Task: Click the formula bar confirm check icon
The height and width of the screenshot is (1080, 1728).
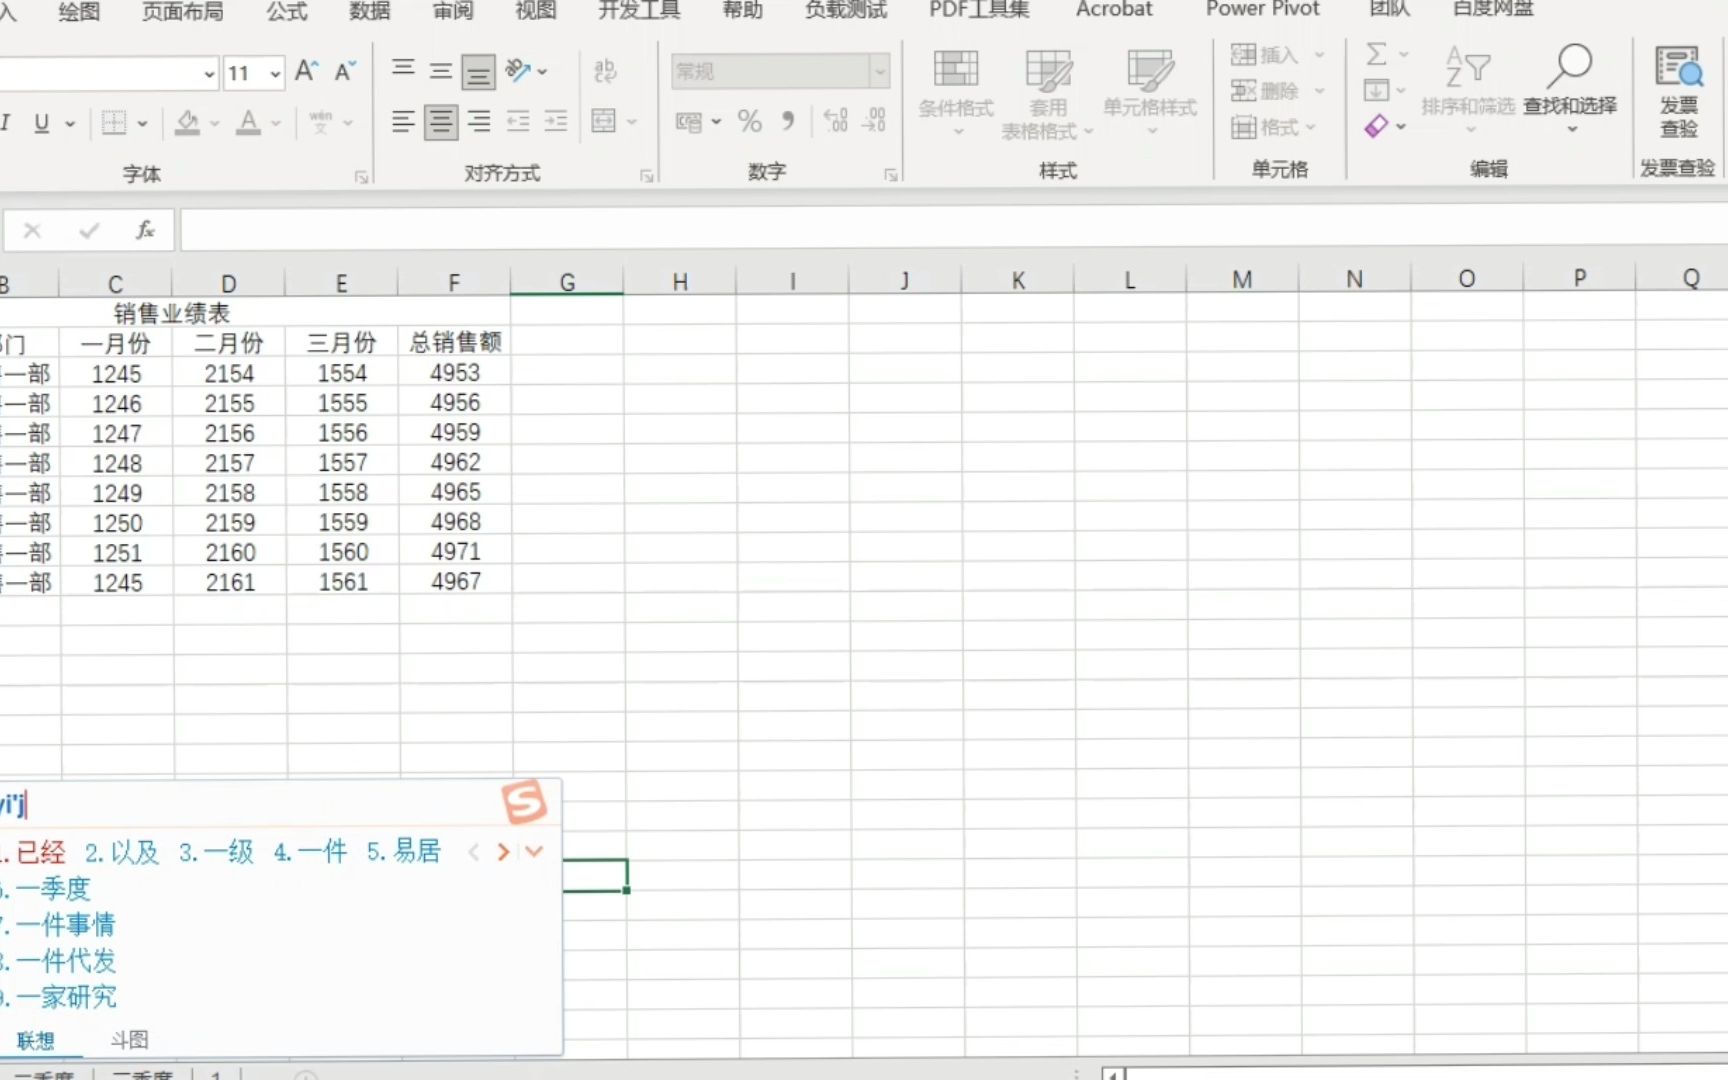Action: (89, 231)
